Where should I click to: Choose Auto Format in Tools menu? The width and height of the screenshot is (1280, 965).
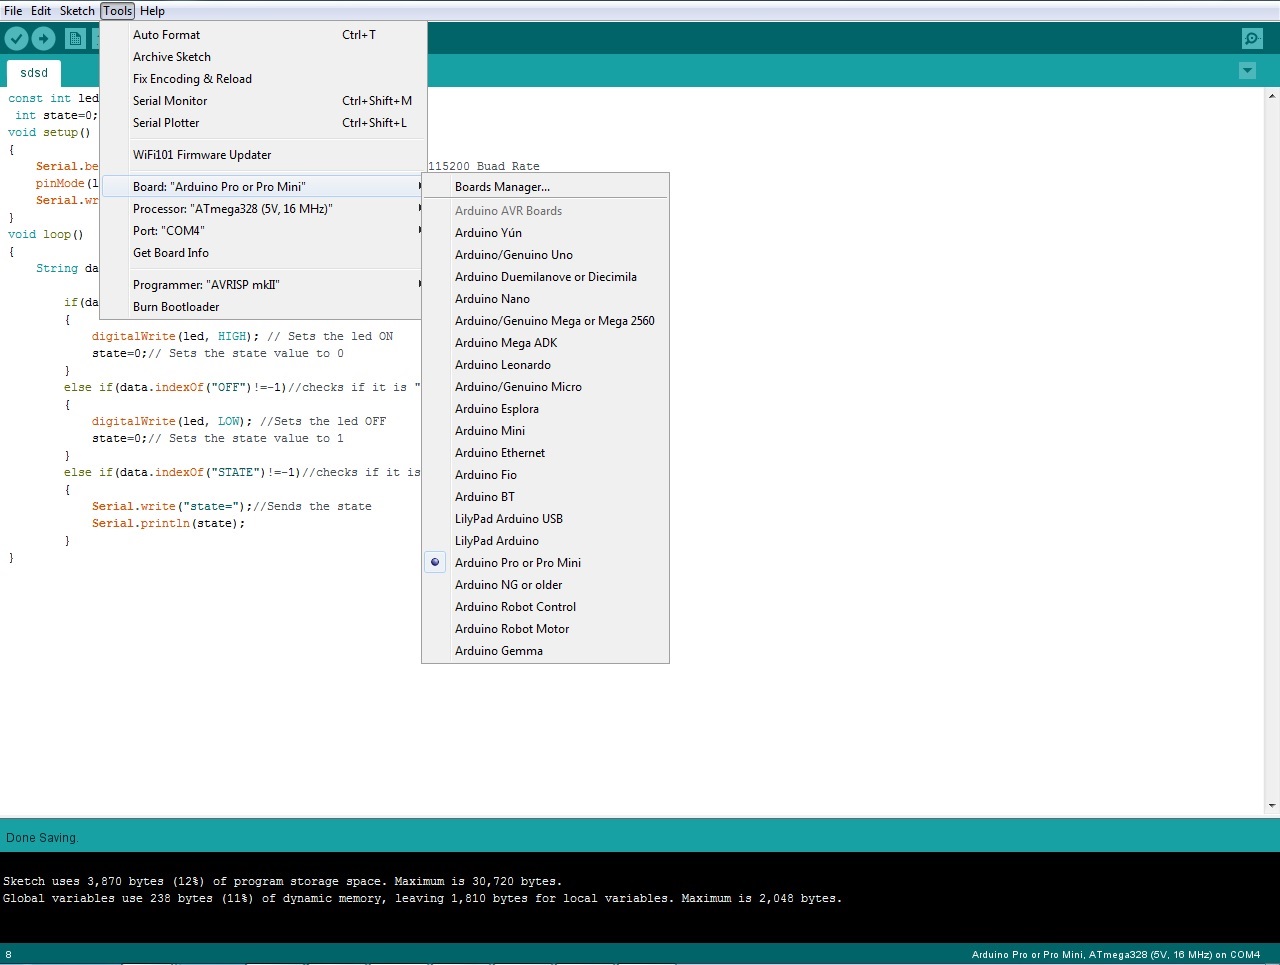(264, 35)
